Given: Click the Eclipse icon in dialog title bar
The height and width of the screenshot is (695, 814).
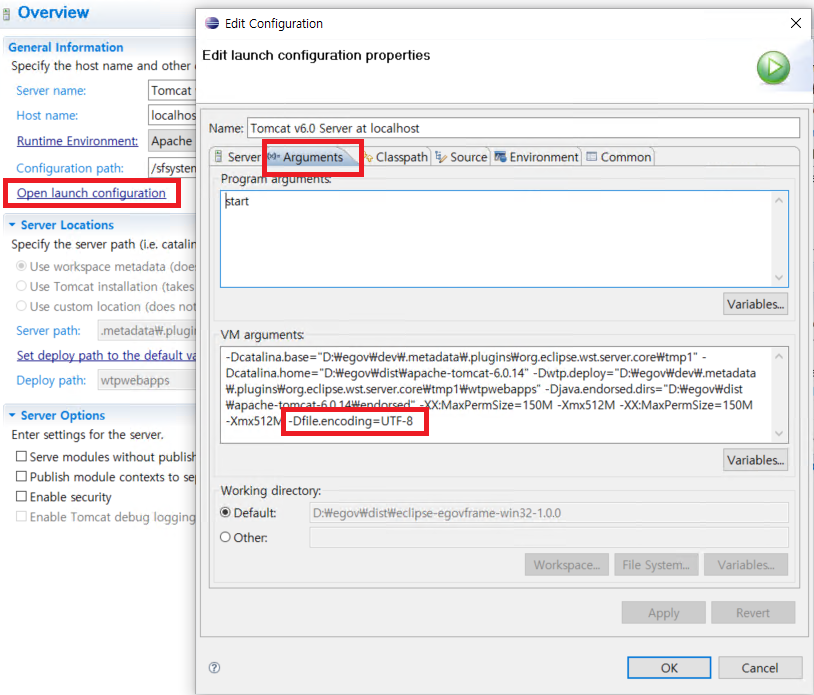Looking at the screenshot, I should tap(212, 23).
